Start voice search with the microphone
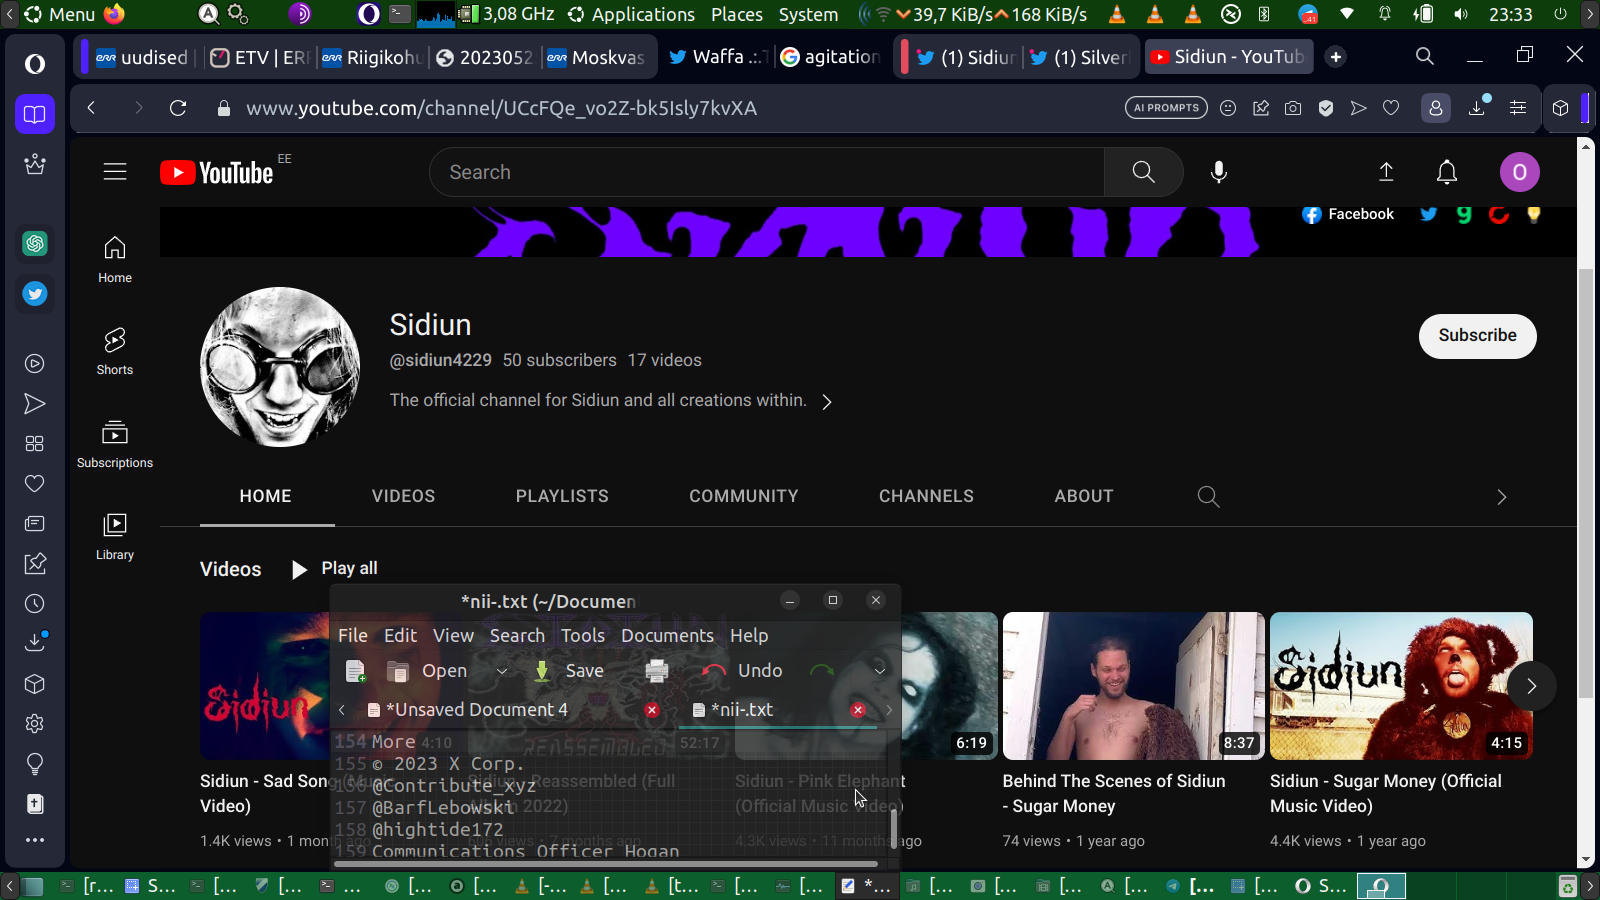Screen dimensions: 1600x900 tap(1218, 172)
